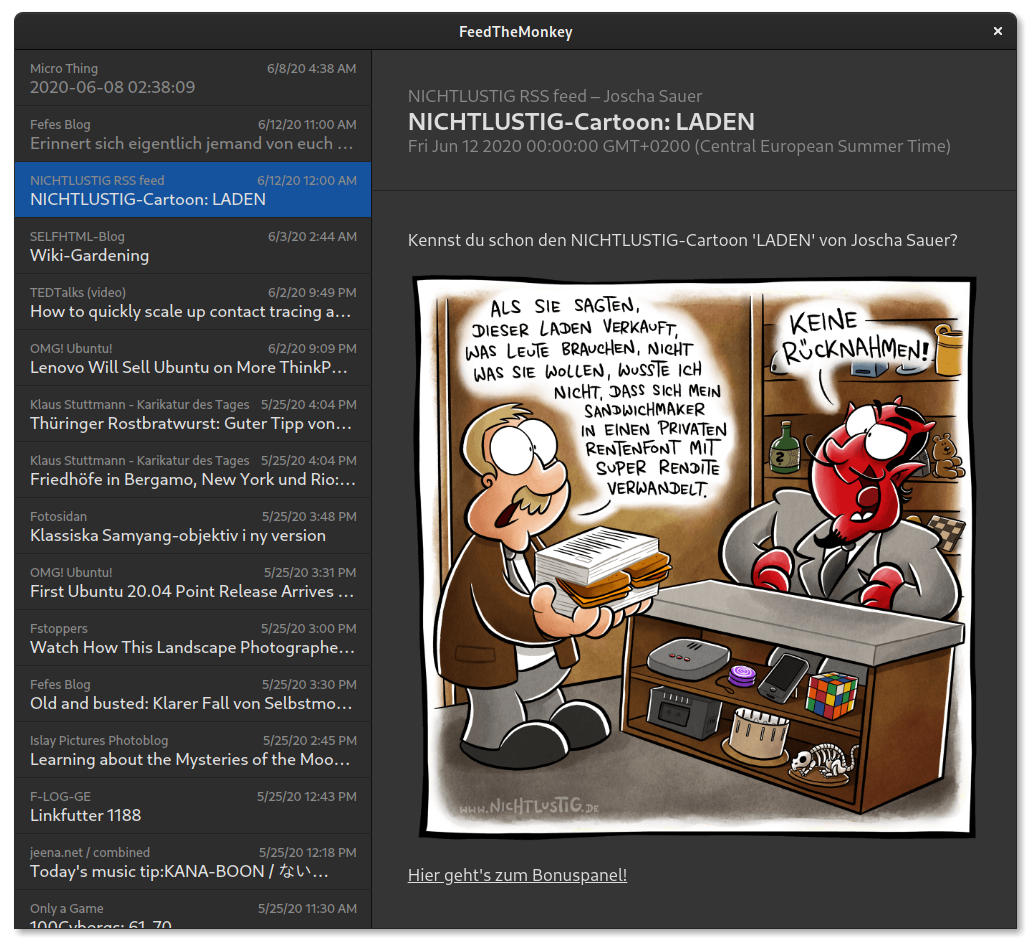
Task: Open 'First Ubuntu 20.04 Point Release Arrives' entry
Action: tap(193, 582)
